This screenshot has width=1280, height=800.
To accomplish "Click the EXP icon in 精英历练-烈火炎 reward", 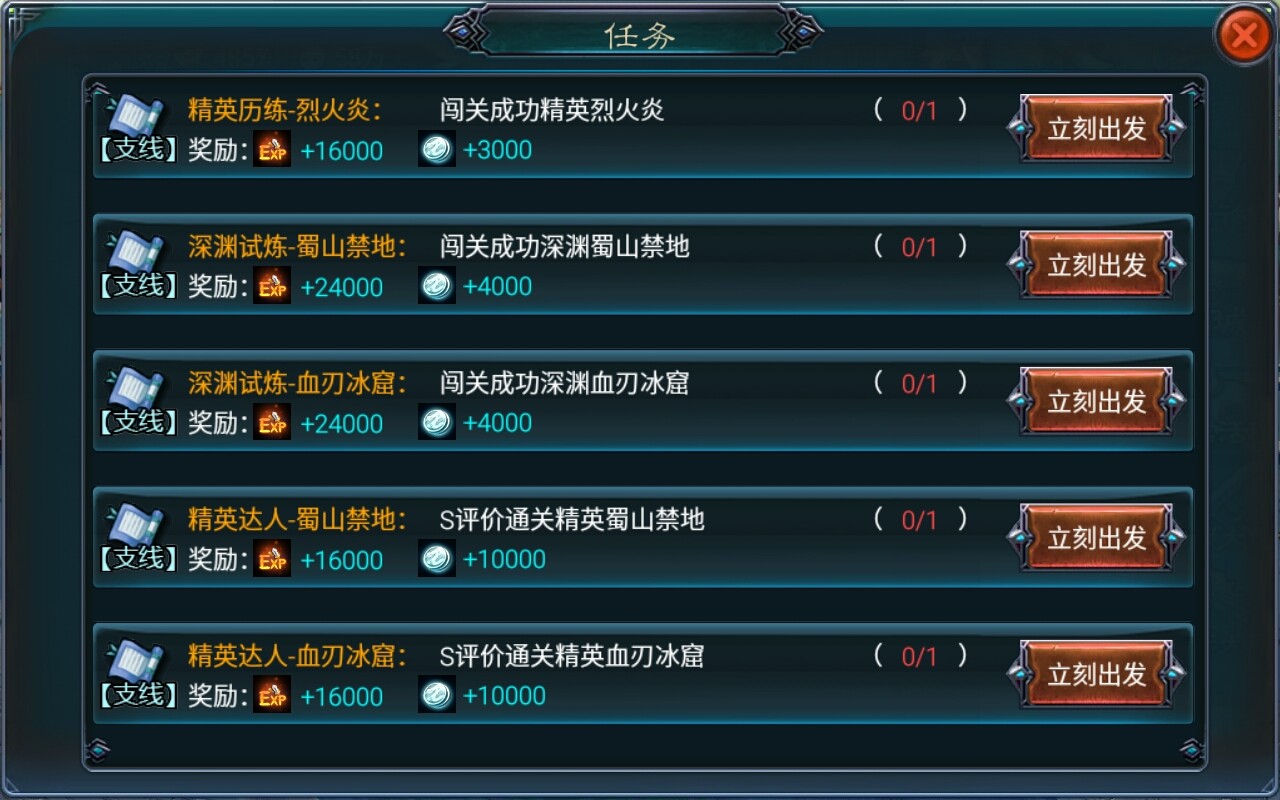I will pos(272,150).
